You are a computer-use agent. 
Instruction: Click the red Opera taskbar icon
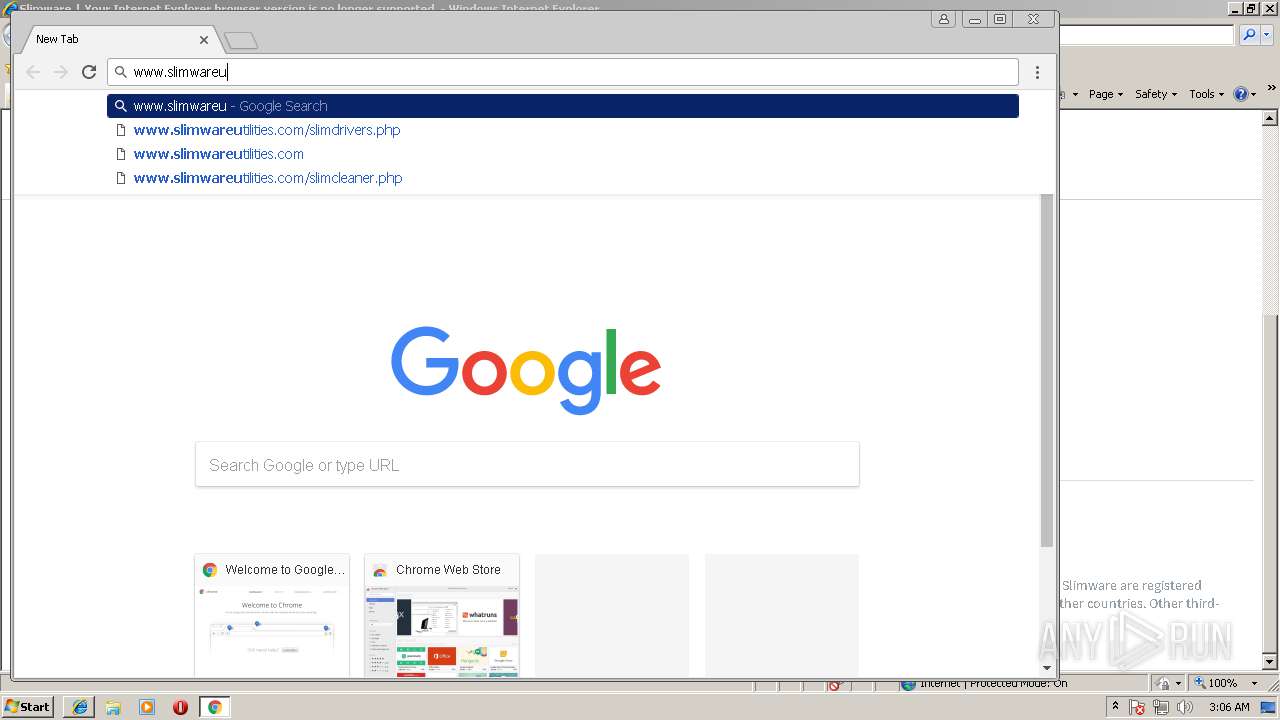point(180,707)
